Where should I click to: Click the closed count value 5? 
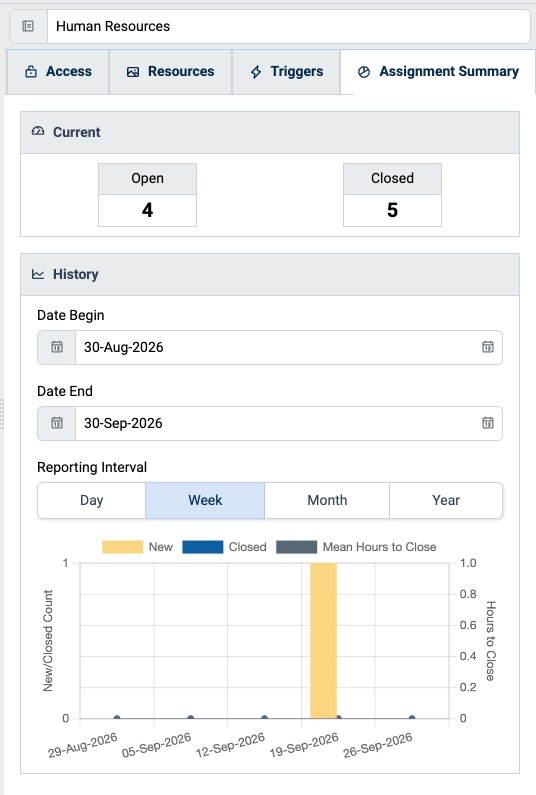click(x=392, y=210)
